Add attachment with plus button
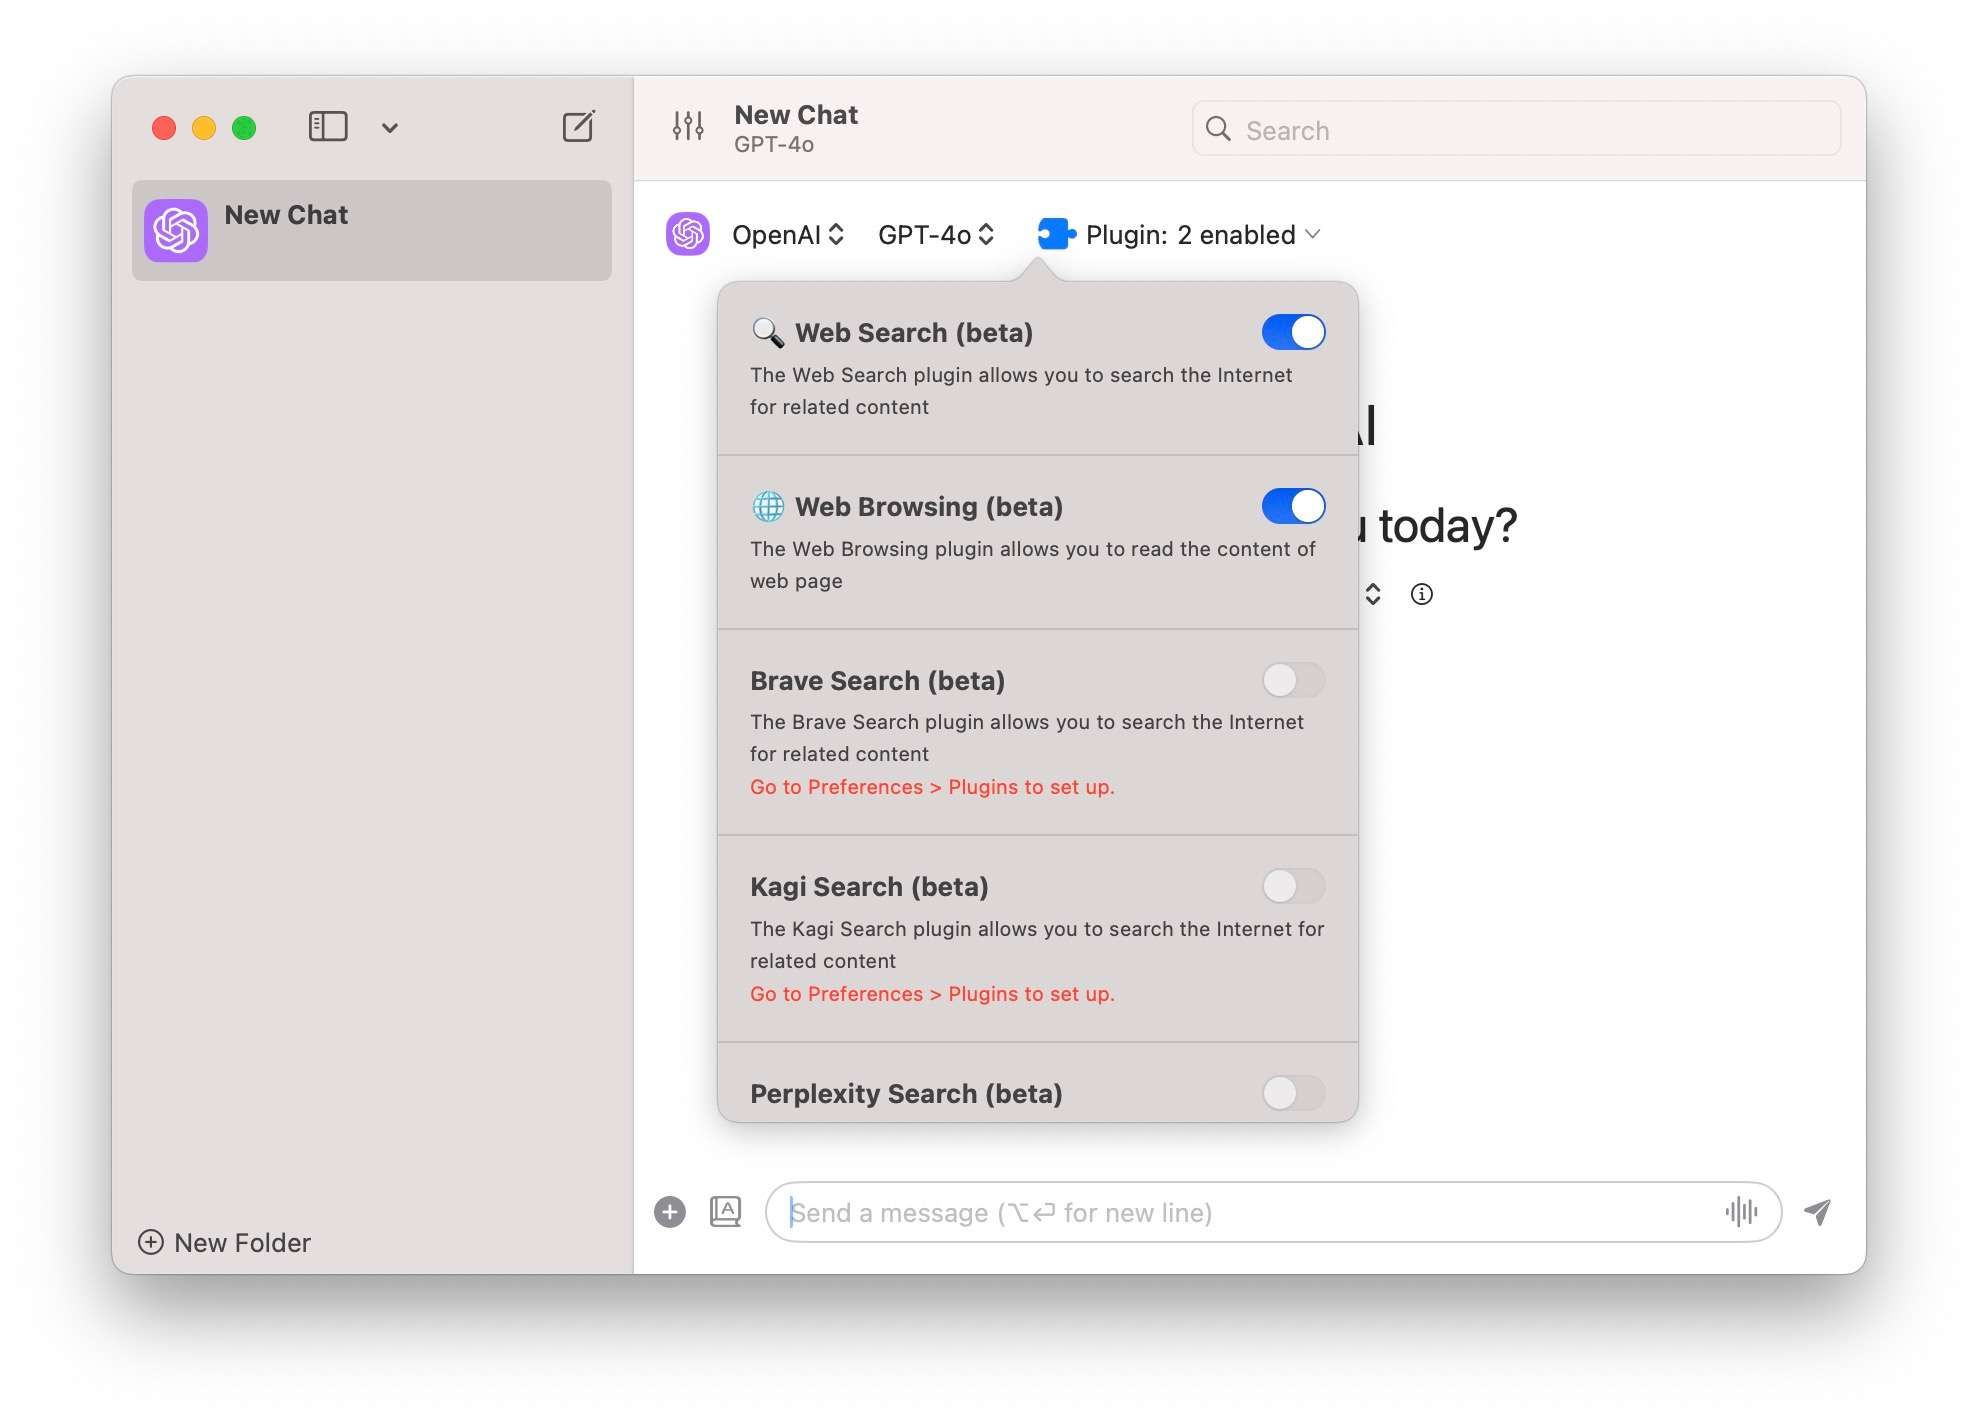This screenshot has width=1978, height=1422. (x=670, y=1212)
